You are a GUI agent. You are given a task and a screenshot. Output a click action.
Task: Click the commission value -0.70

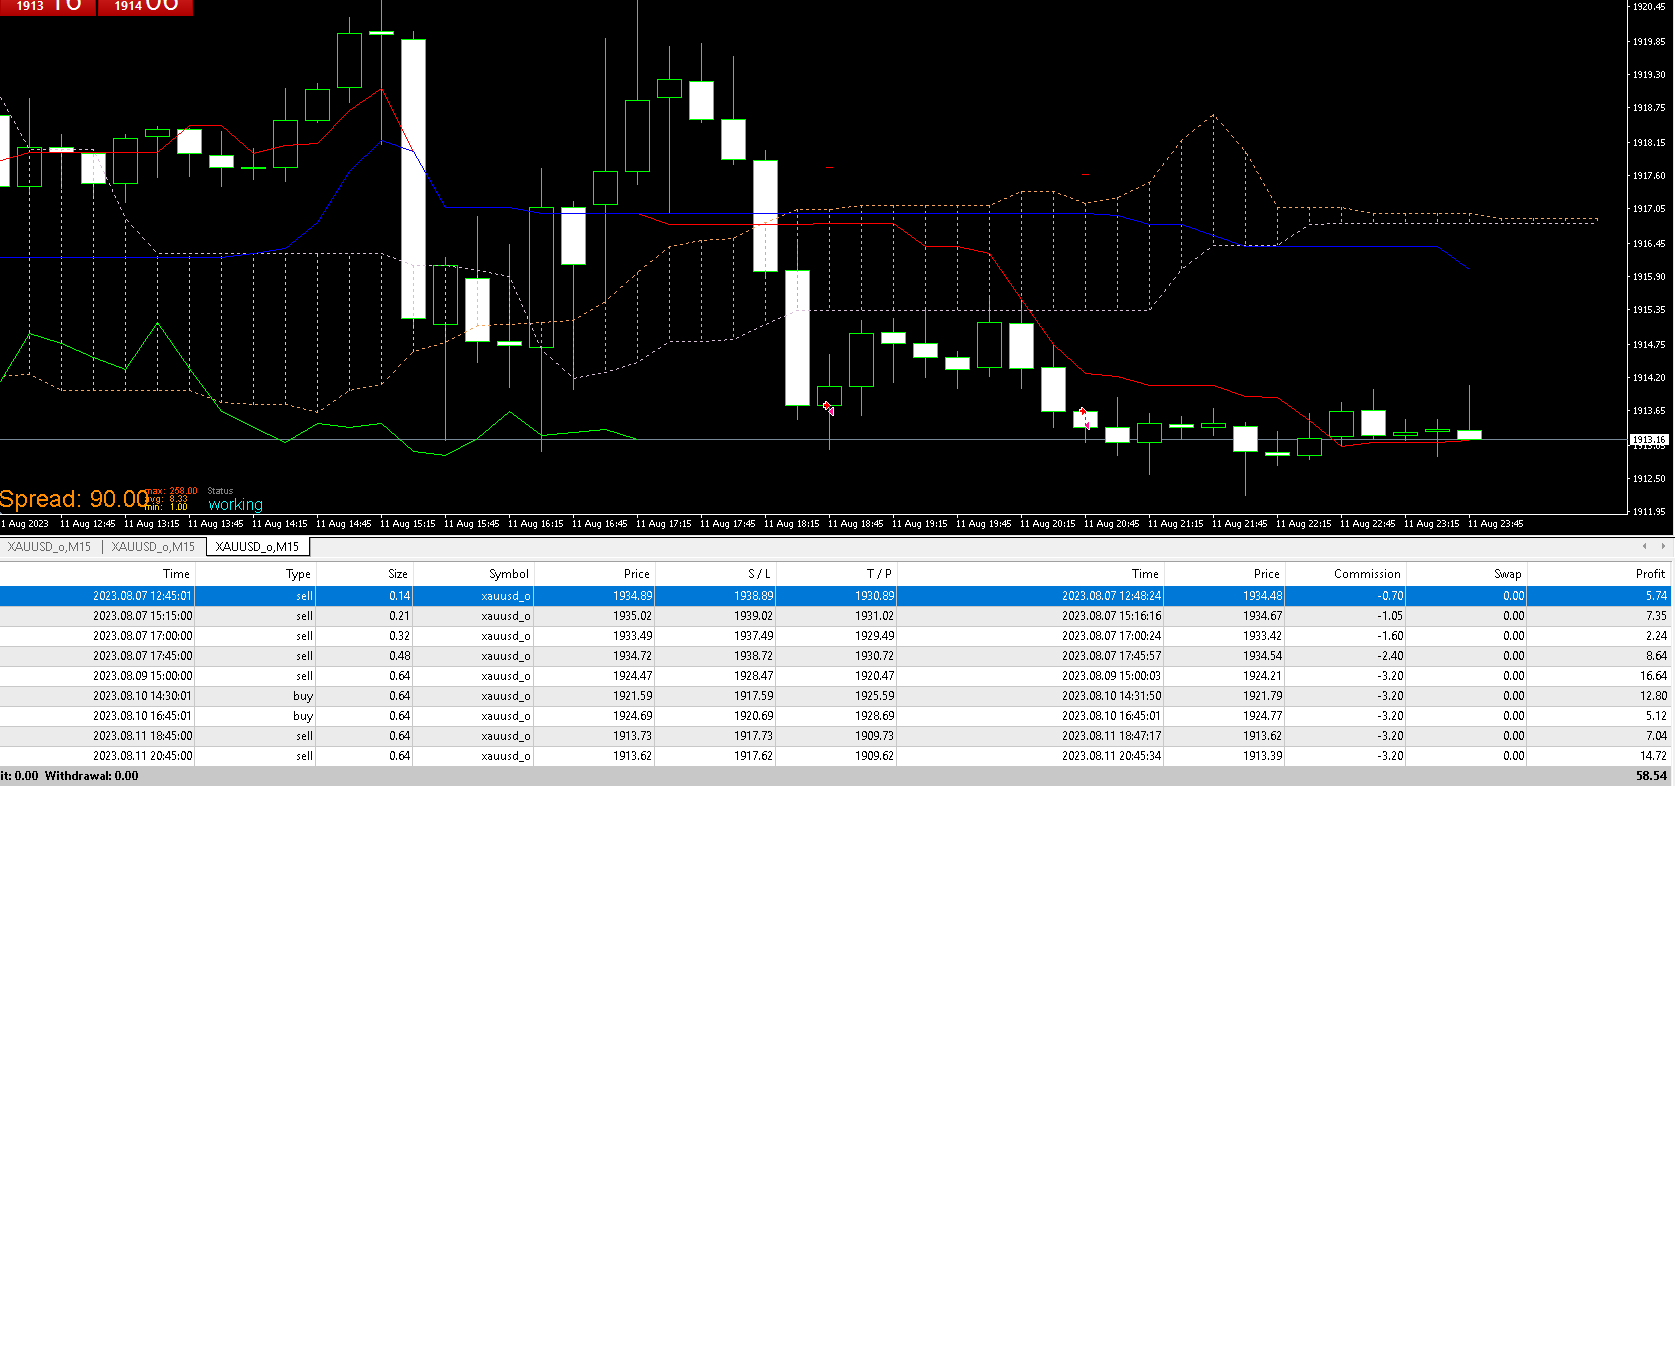click(x=1390, y=596)
